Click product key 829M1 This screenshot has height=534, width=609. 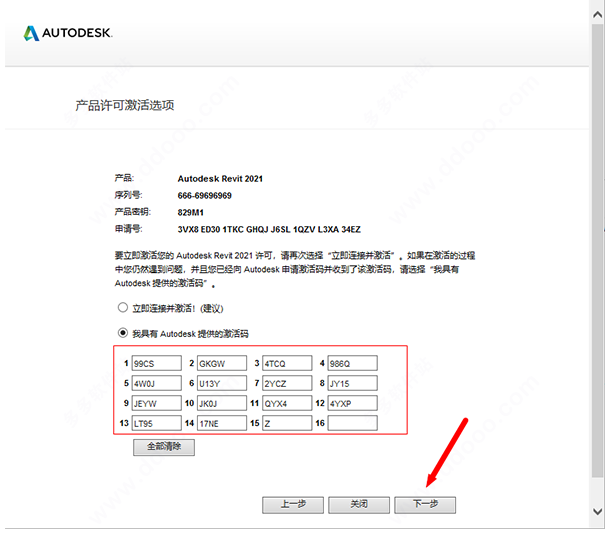click(191, 212)
